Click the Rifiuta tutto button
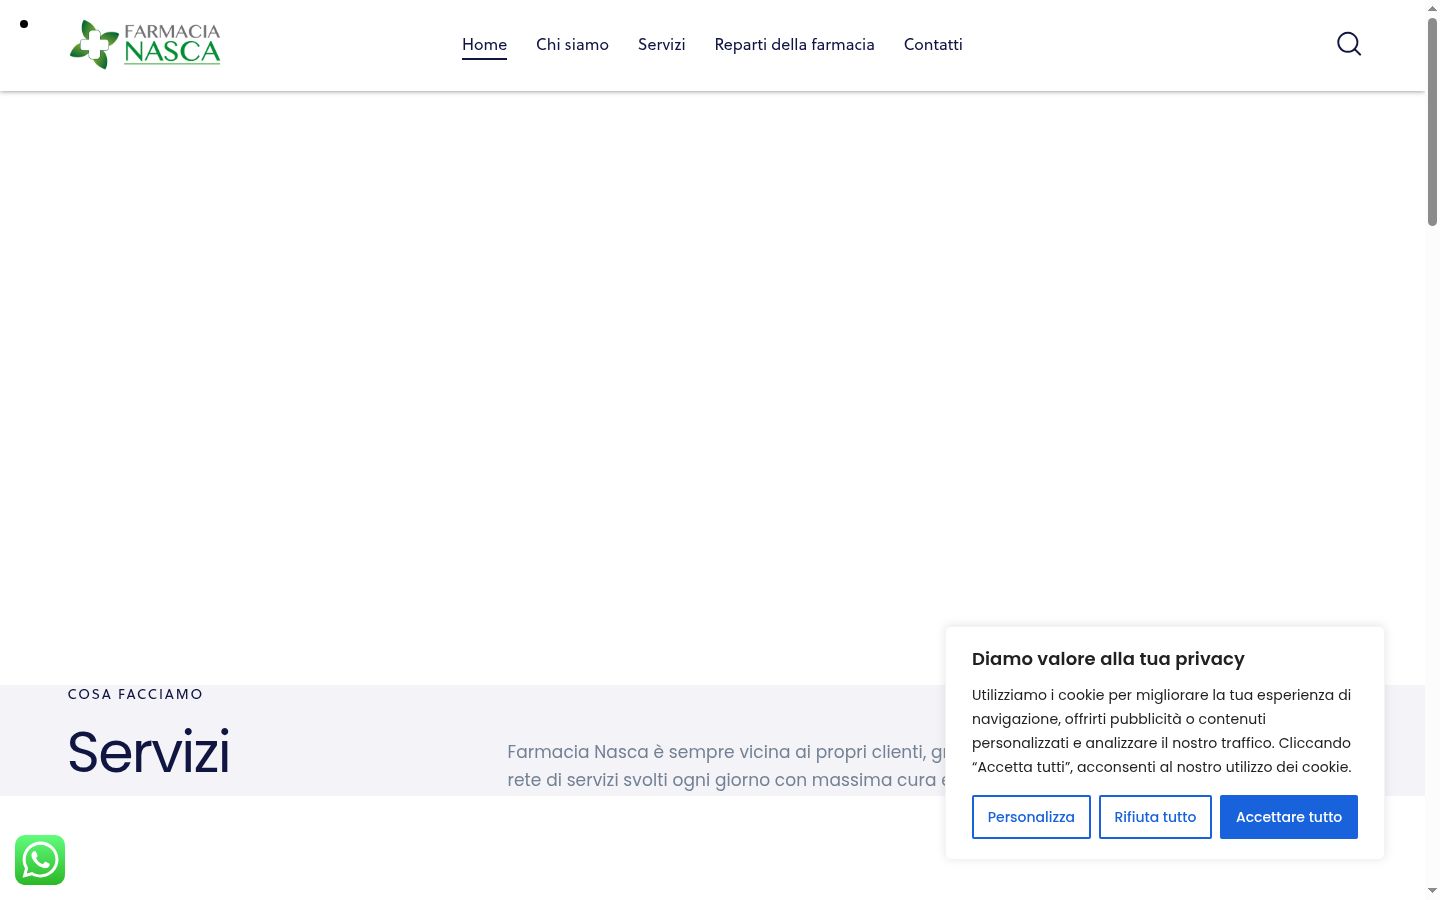This screenshot has height=900, width=1440. coord(1155,817)
